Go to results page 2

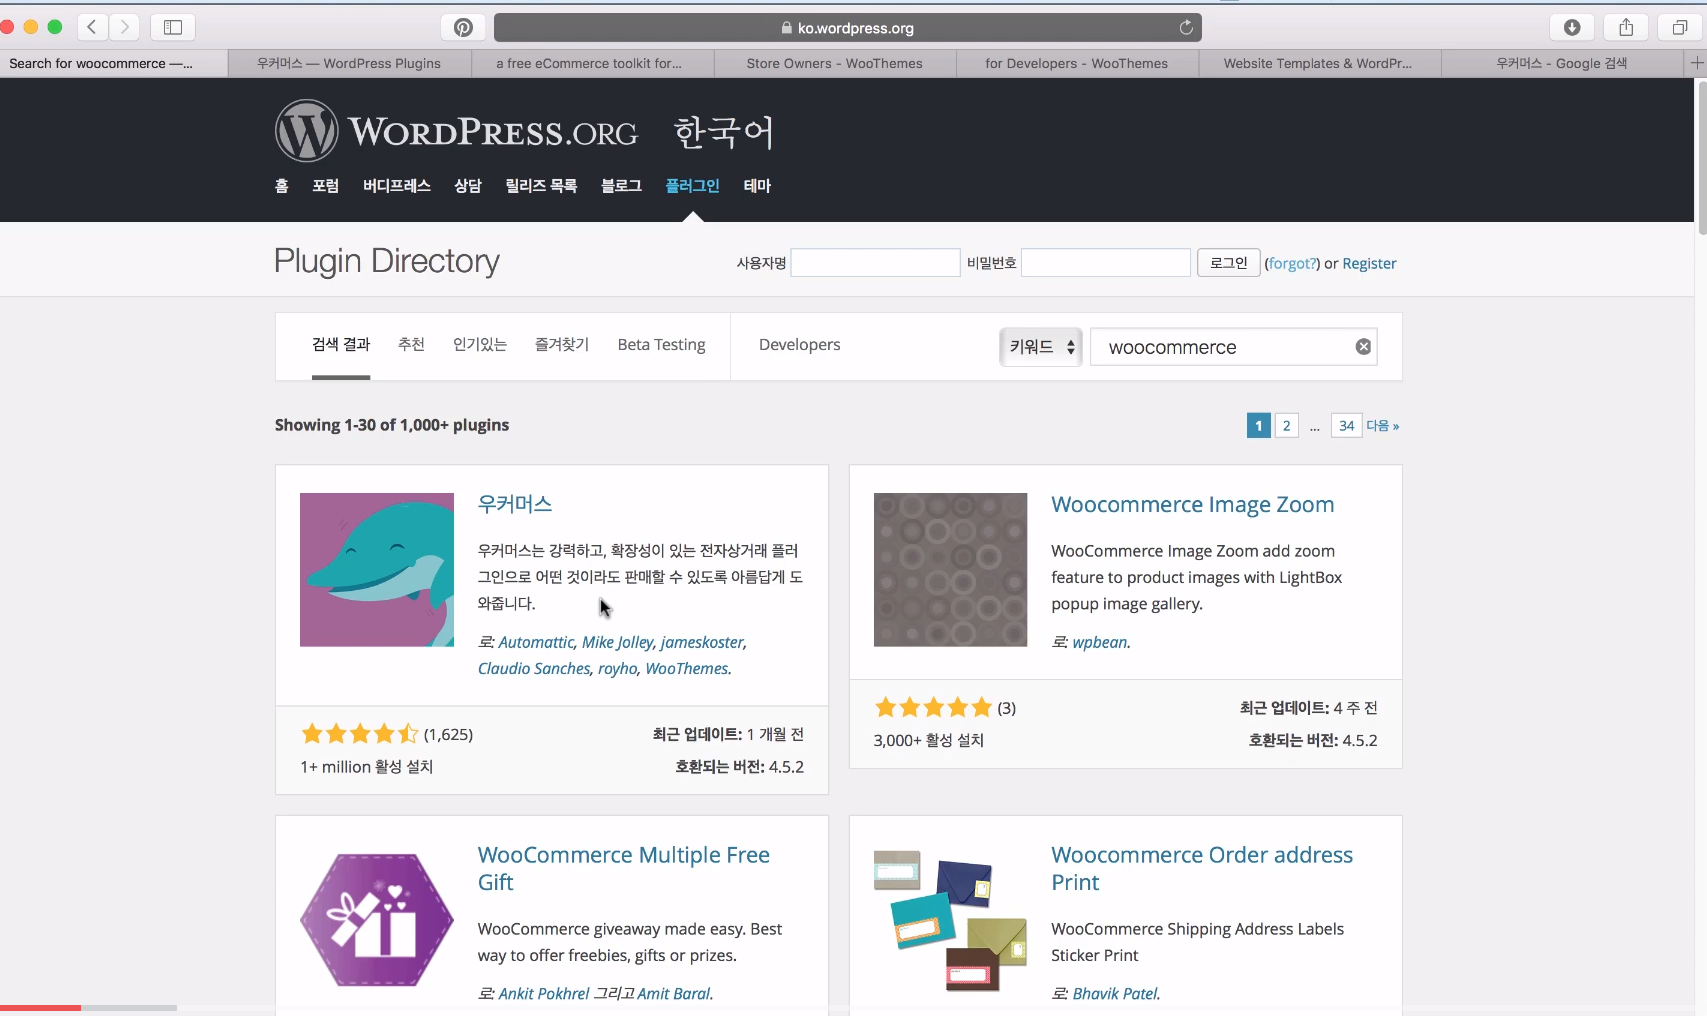click(x=1287, y=426)
